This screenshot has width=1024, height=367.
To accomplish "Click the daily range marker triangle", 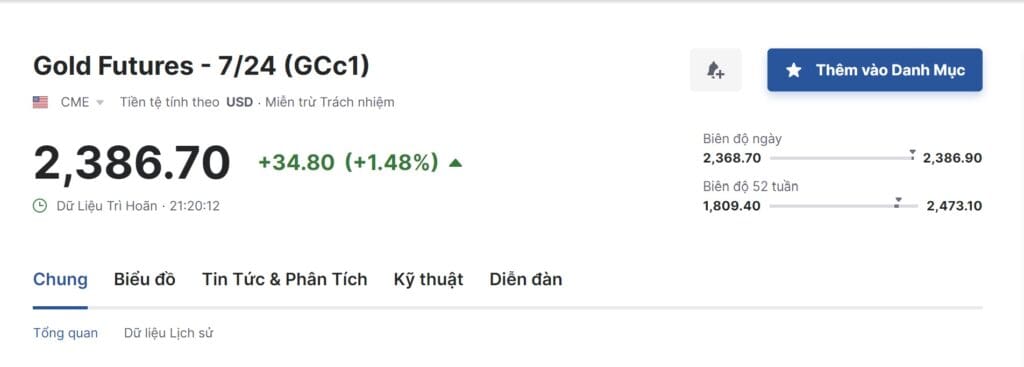I will (x=912, y=152).
